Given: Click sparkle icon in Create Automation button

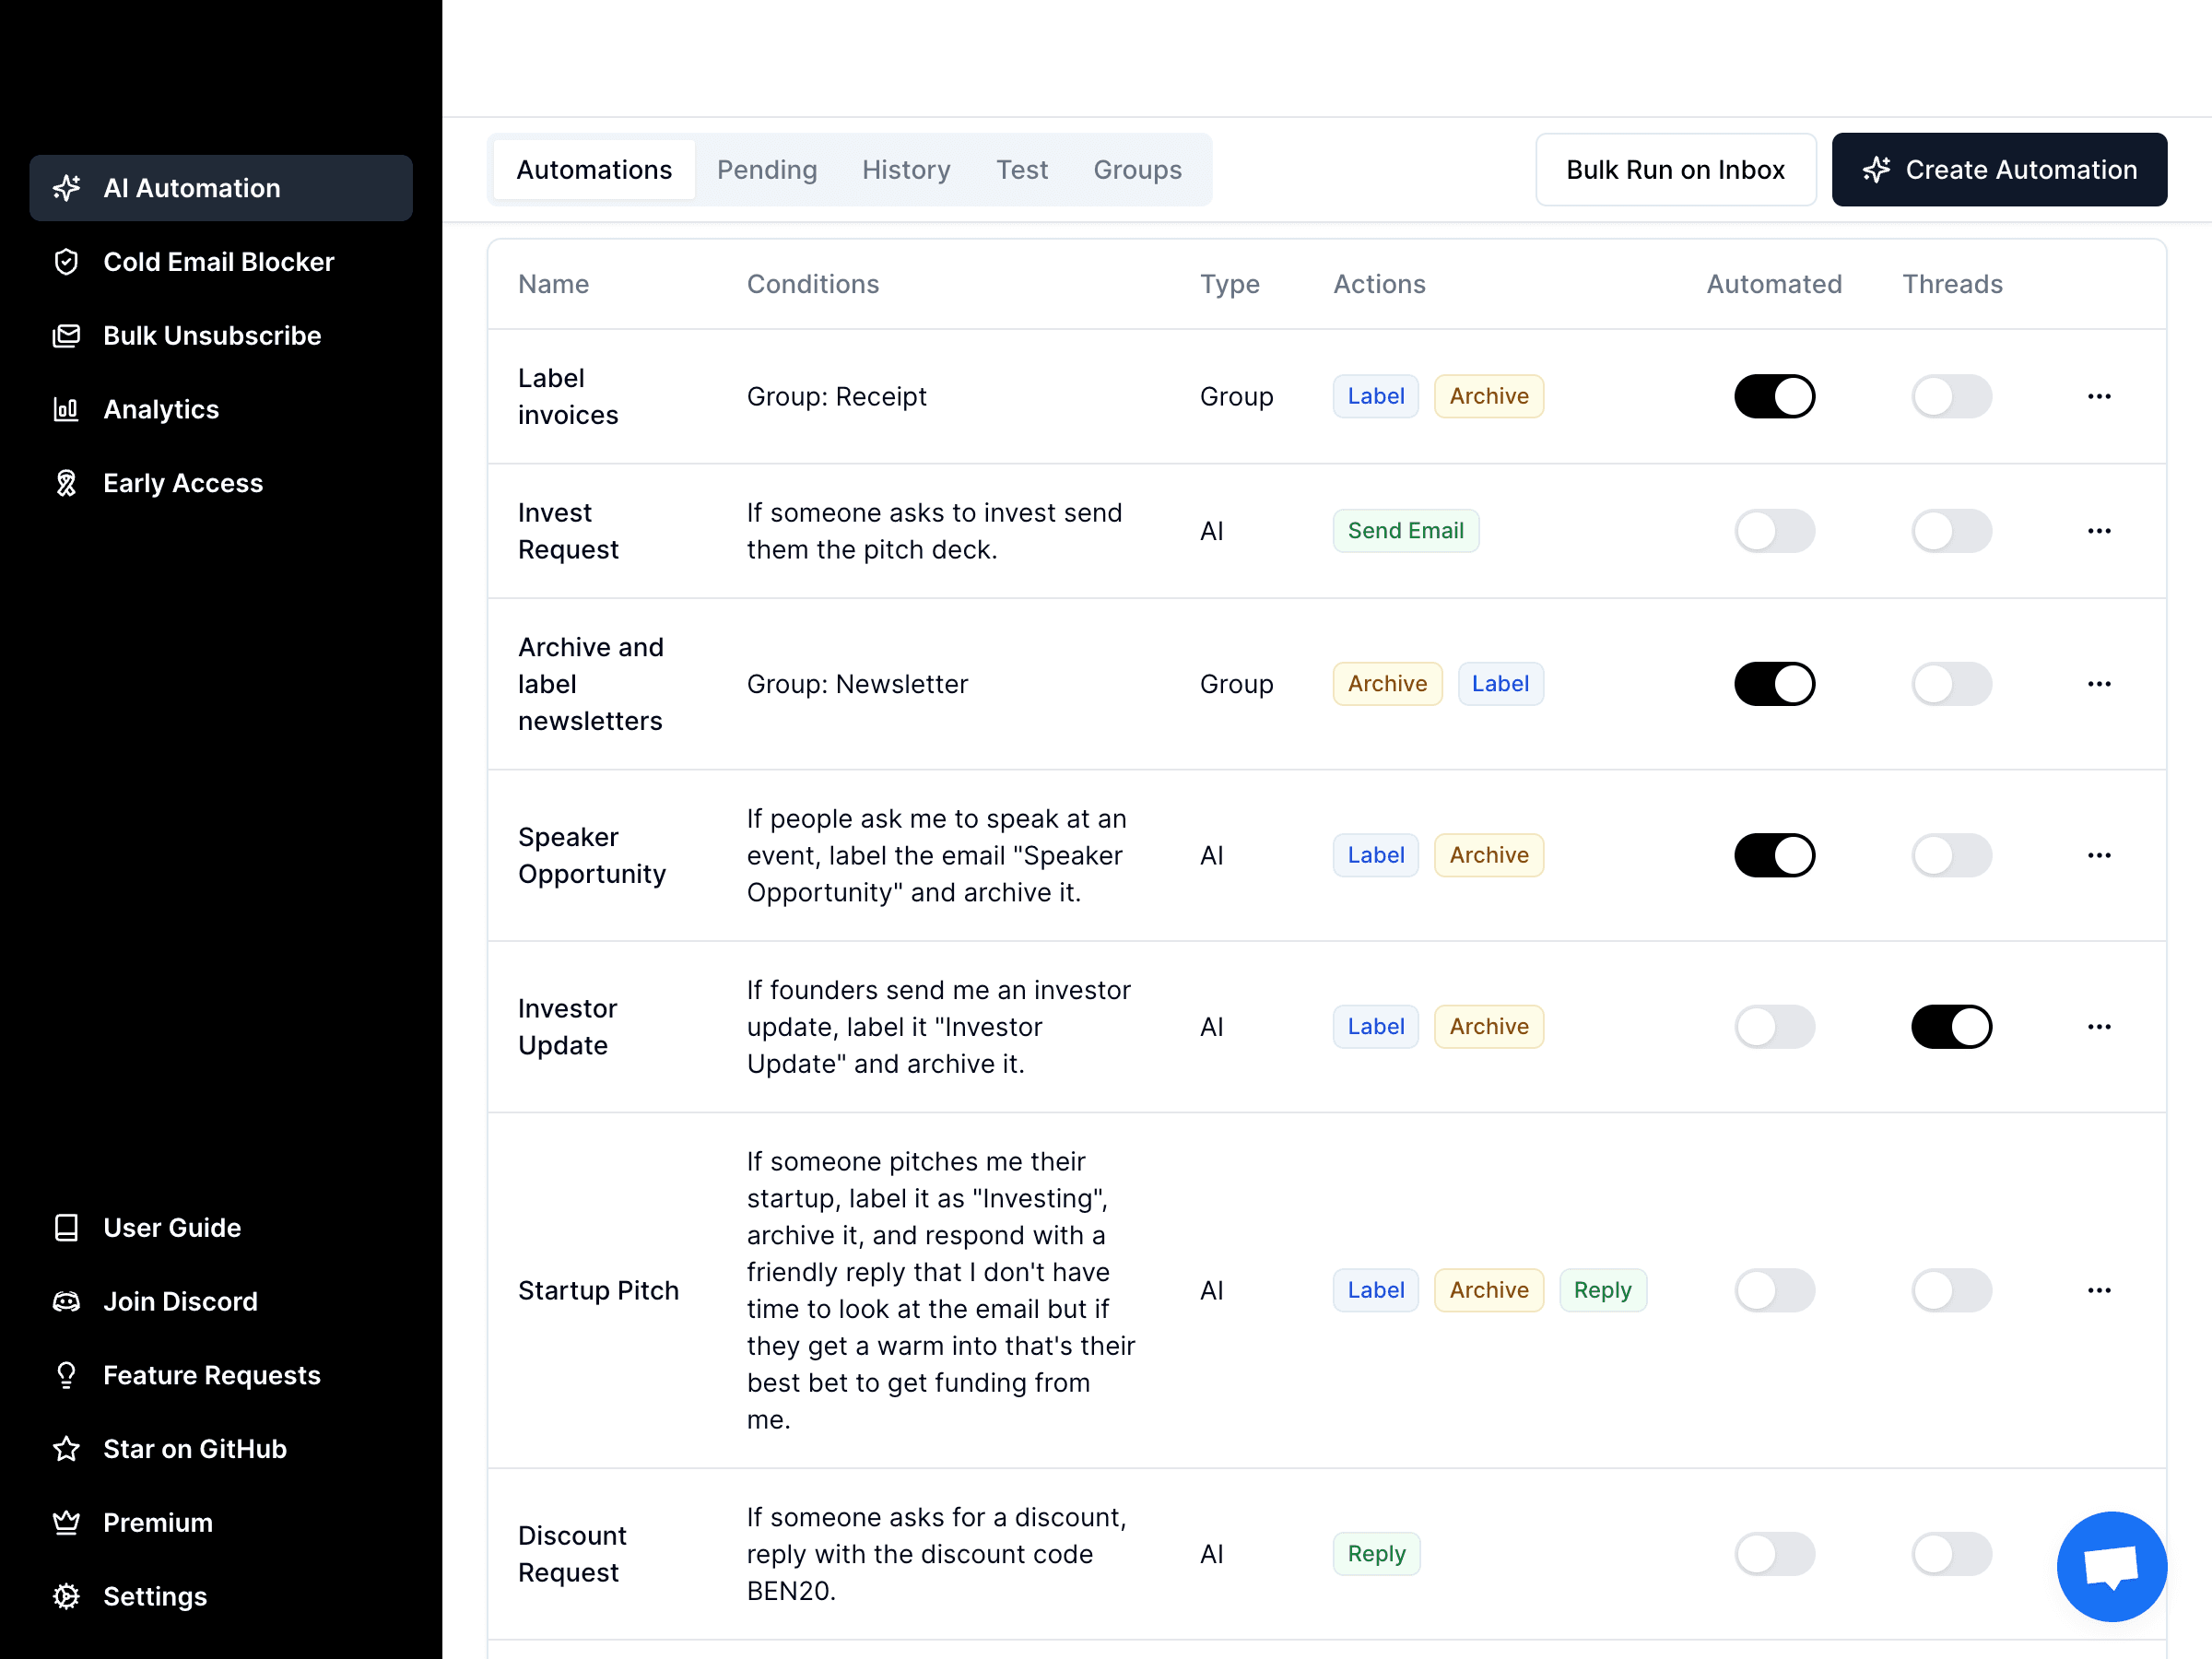Looking at the screenshot, I should 1876,170.
